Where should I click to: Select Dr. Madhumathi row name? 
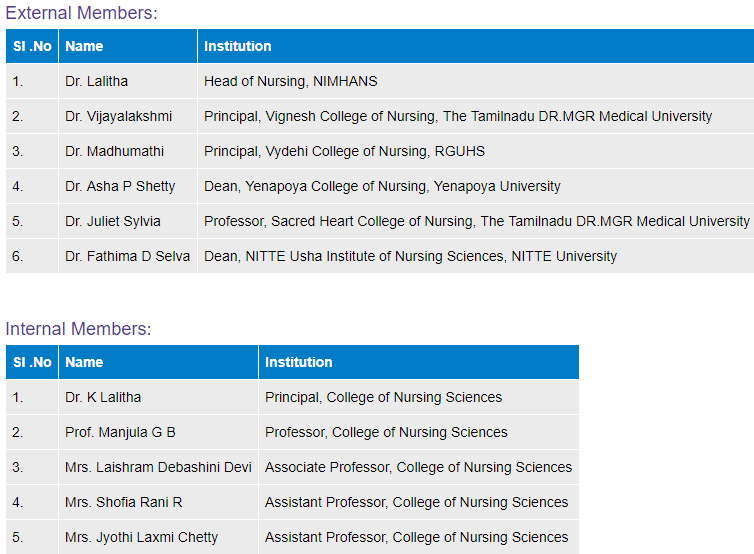[114, 151]
